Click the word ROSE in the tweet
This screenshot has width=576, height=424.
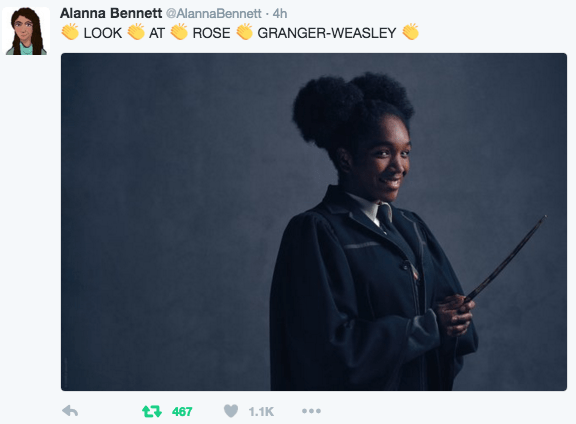pos(211,33)
